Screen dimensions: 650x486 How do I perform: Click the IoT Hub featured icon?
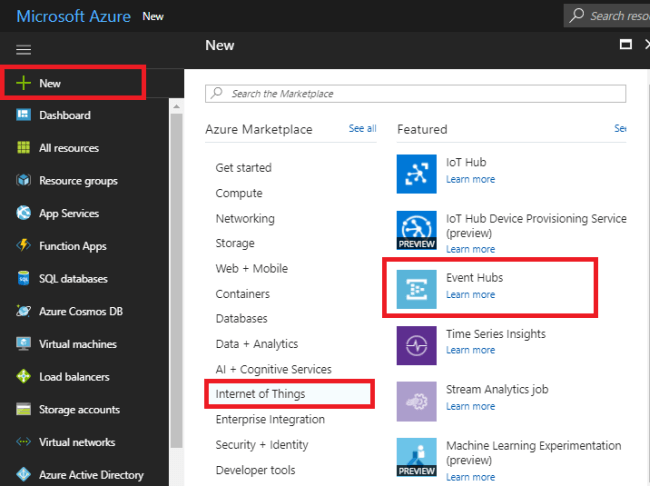pyautogui.click(x=416, y=172)
